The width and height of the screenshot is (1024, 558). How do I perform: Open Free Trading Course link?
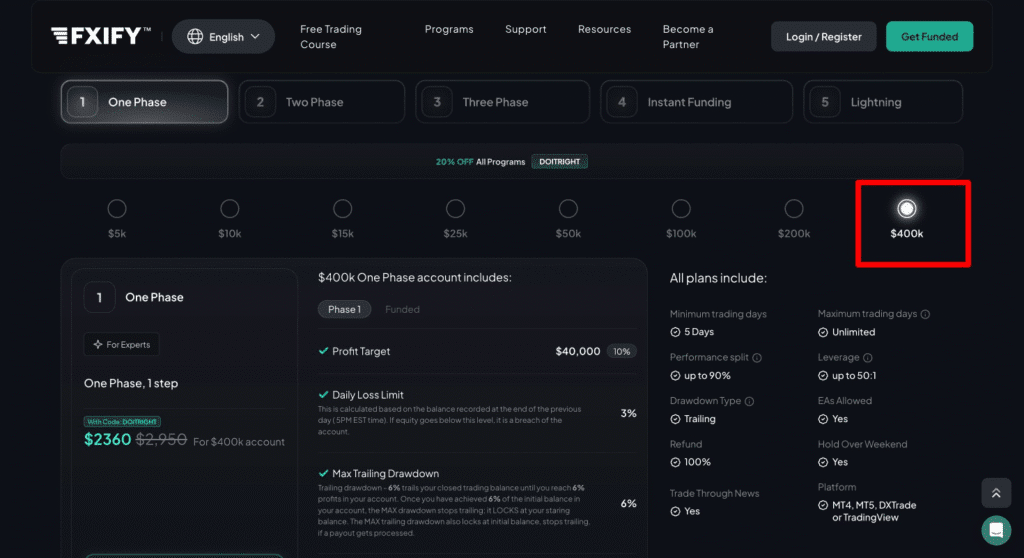(330, 37)
